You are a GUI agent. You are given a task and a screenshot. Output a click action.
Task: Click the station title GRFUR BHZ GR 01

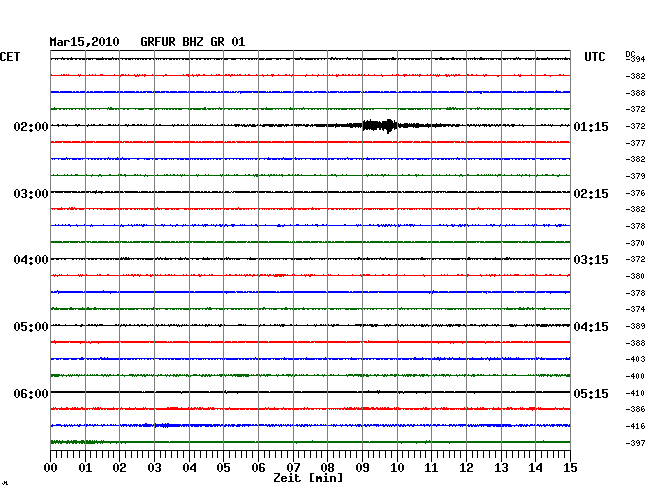coord(193,42)
